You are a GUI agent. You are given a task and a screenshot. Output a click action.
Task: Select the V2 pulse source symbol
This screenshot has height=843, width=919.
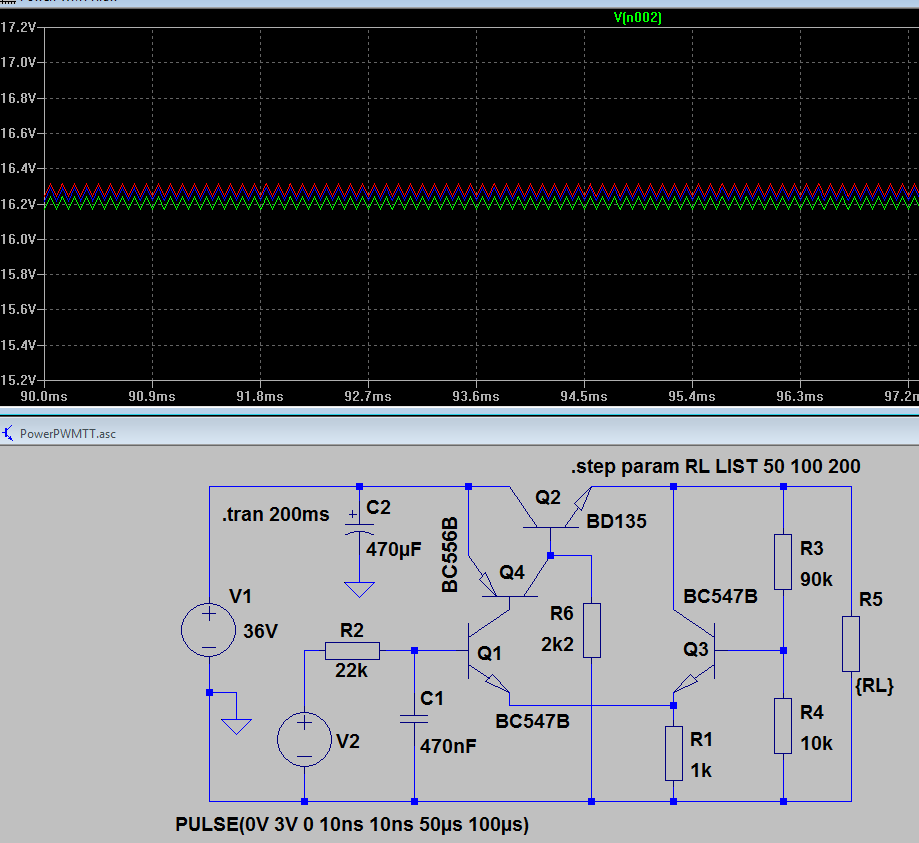tap(304, 739)
